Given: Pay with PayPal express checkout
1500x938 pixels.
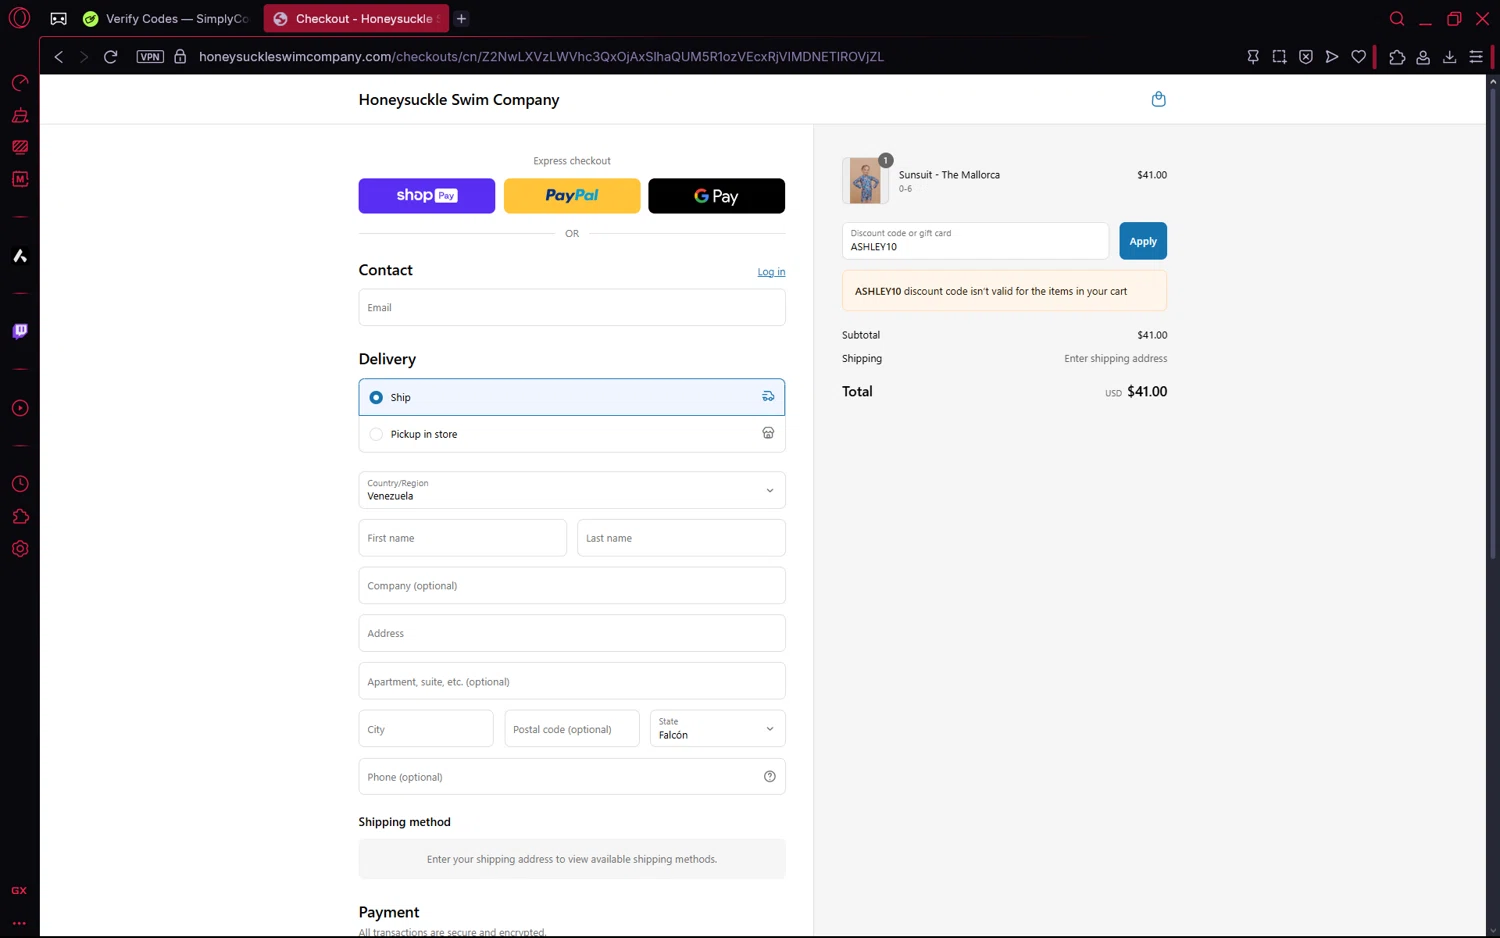Looking at the screenshot, I should tap(572, 196).
